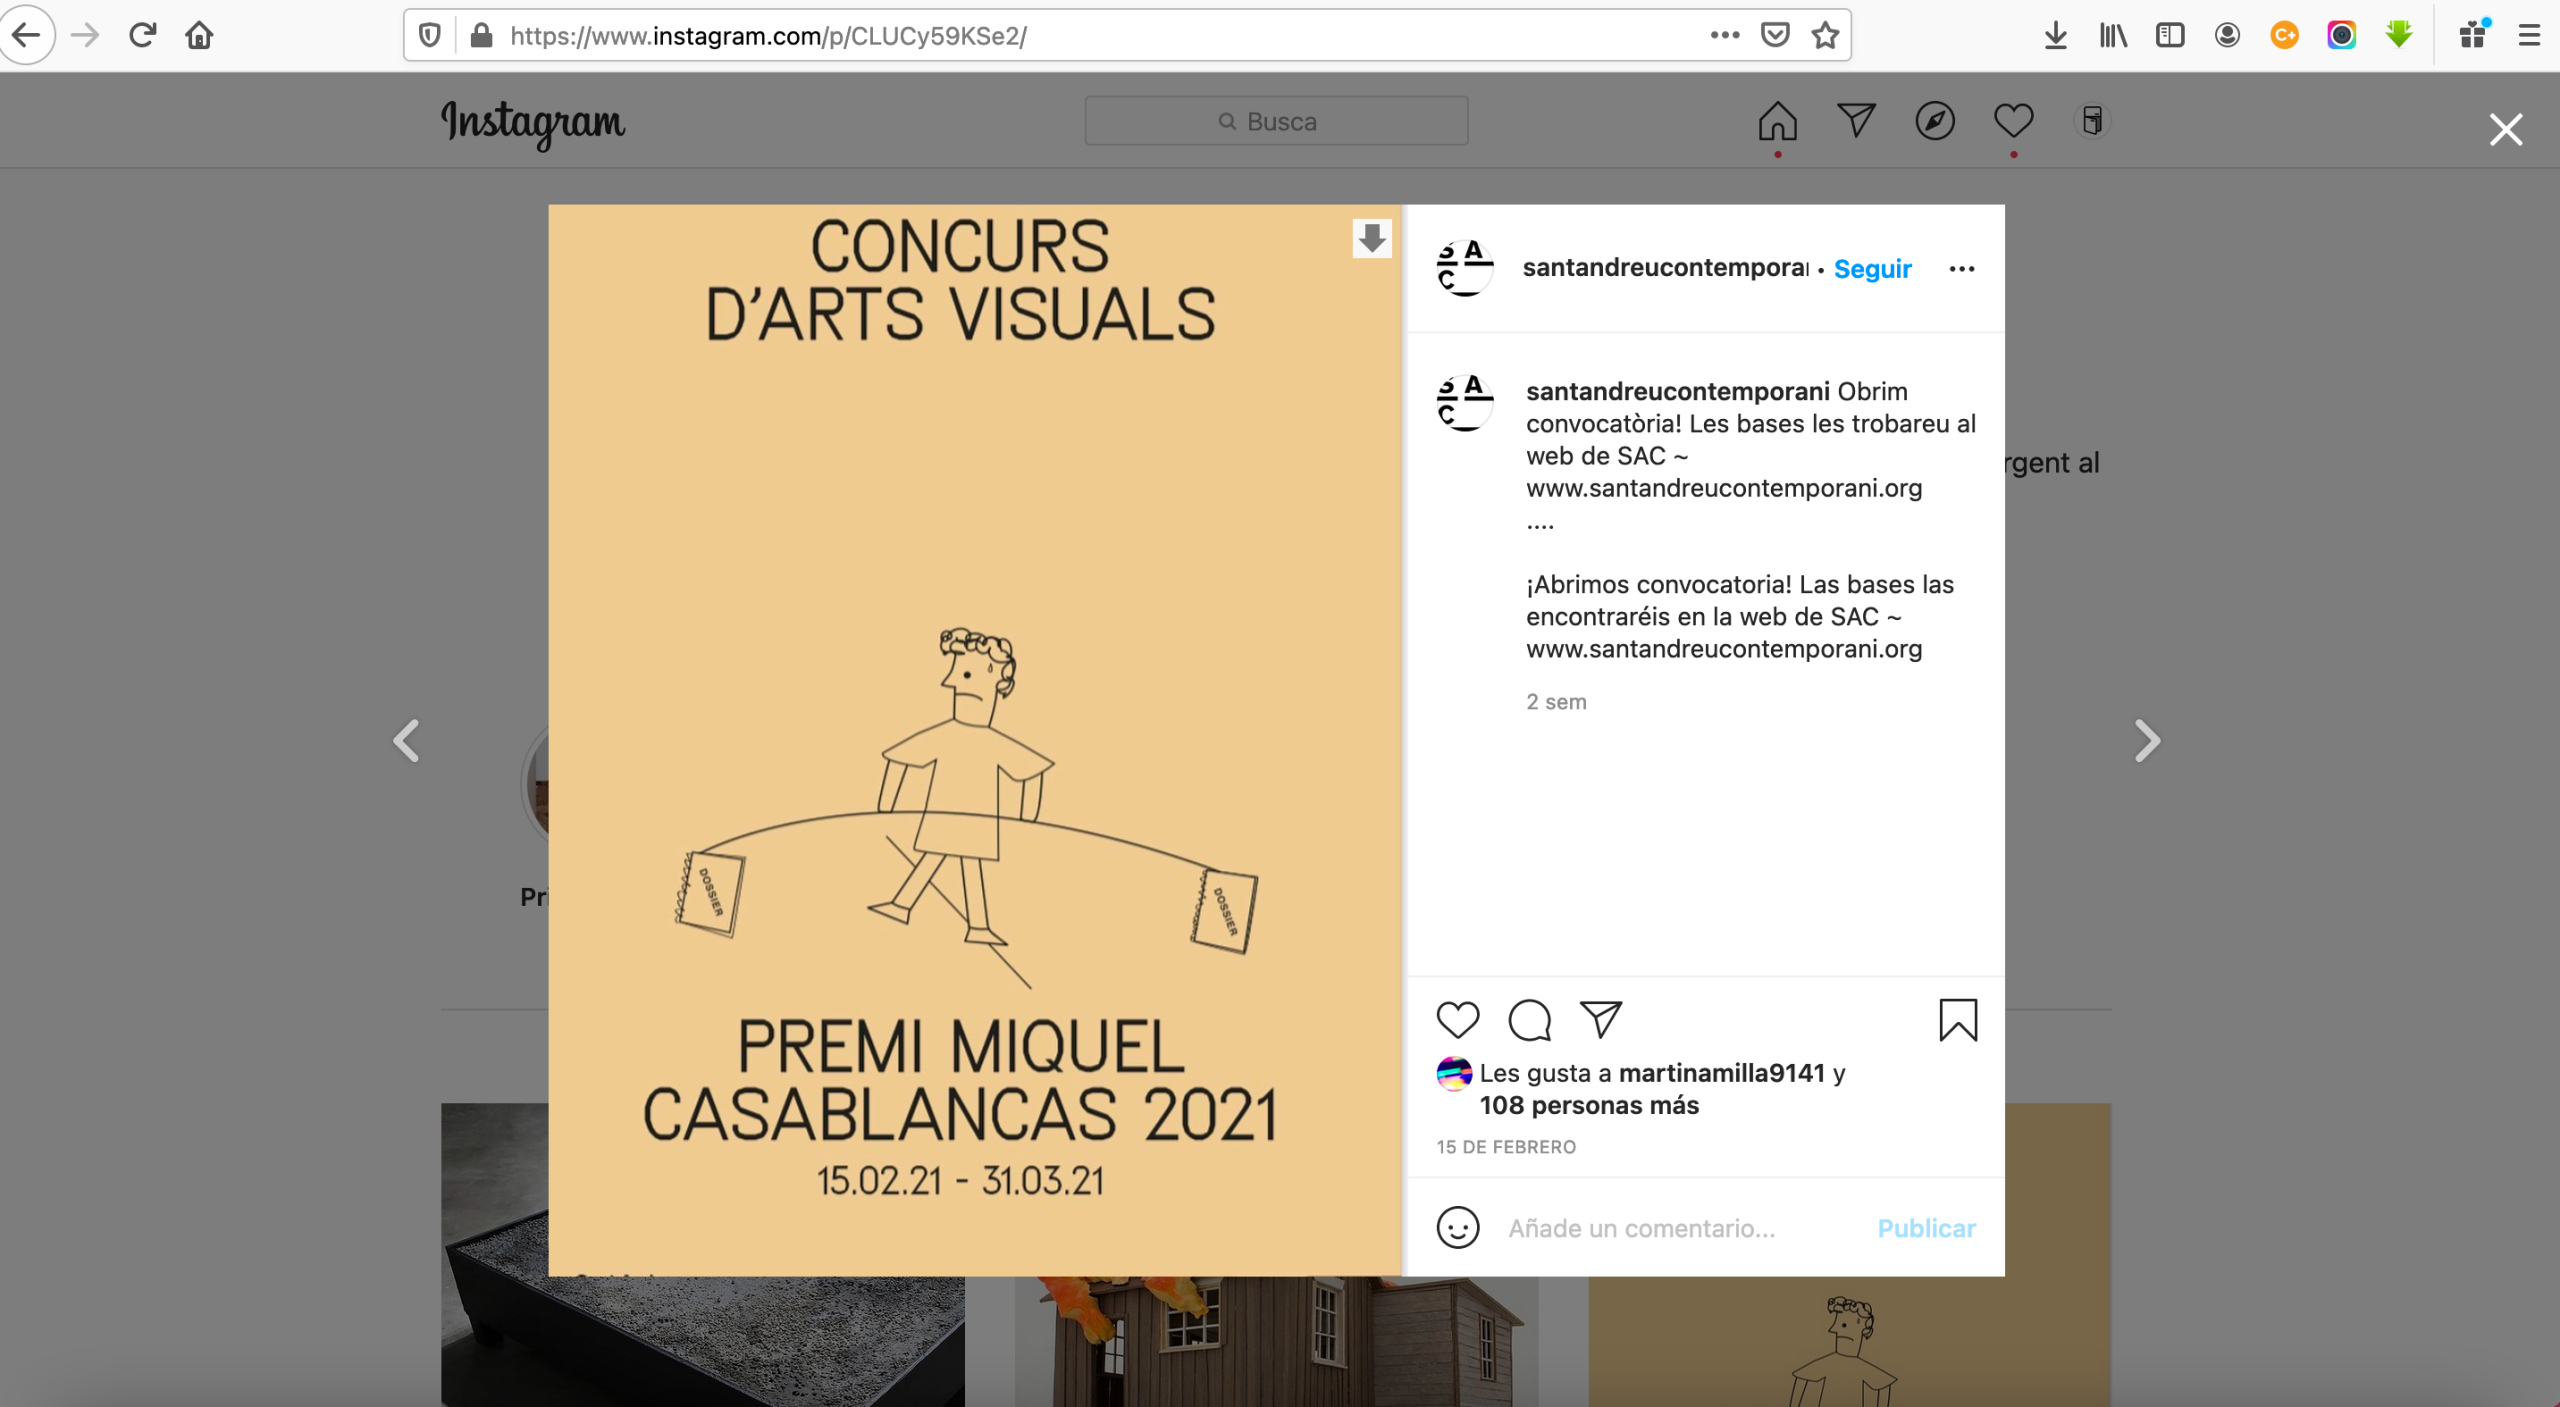This screenshot has width=2560, height=1407.
Task: Open the emoji picker smiley icon
Action: click(1458, 1228)
